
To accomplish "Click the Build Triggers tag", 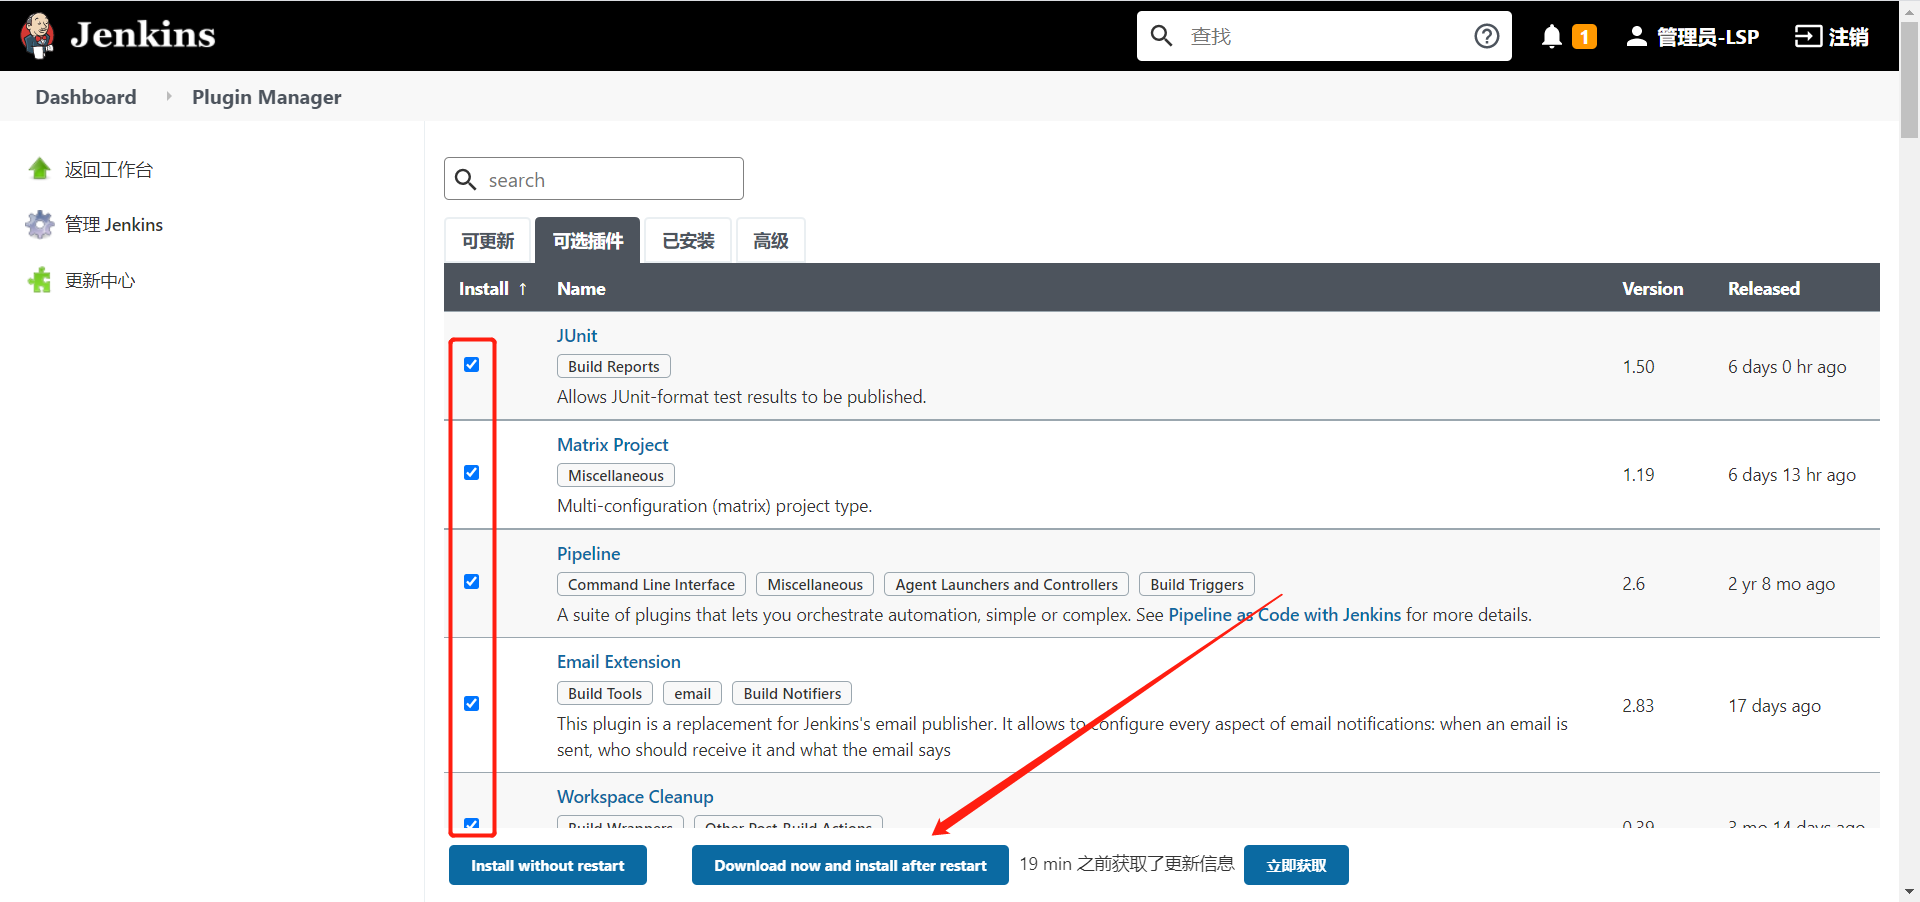I will tap(1197, 585).
